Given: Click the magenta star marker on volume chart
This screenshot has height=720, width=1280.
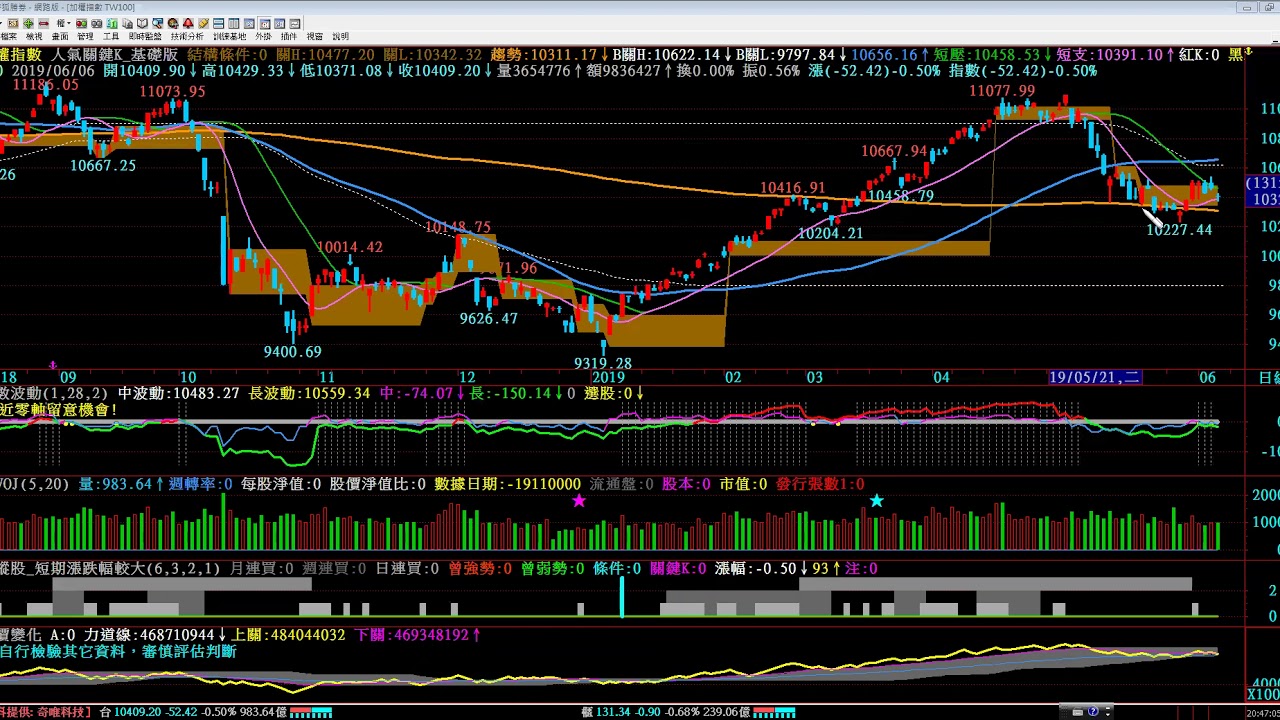Looking at the screenshot, I should pos(579,500).
